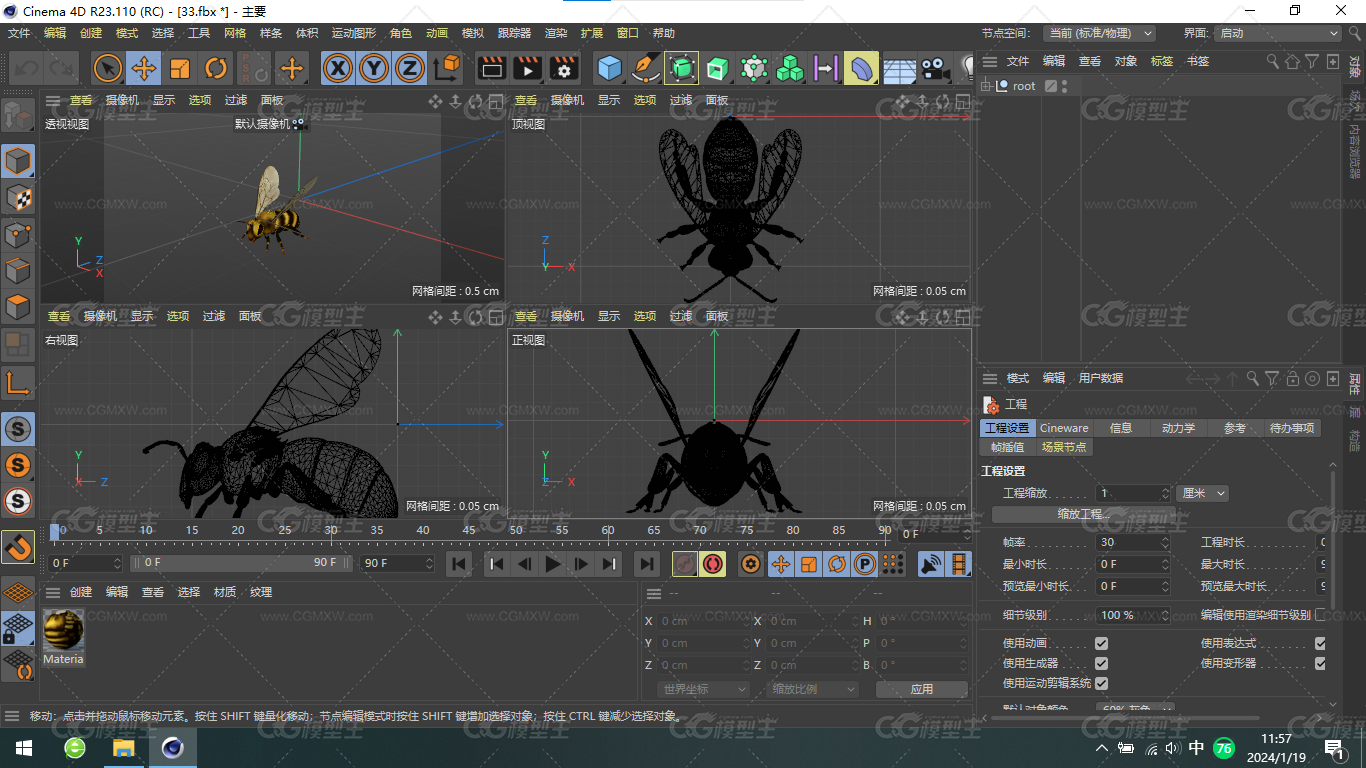This screenshot has width=1366, height=768.
Task: Render active view clapperboard icon
Action: pyautogui.click(x=491, y=69)
